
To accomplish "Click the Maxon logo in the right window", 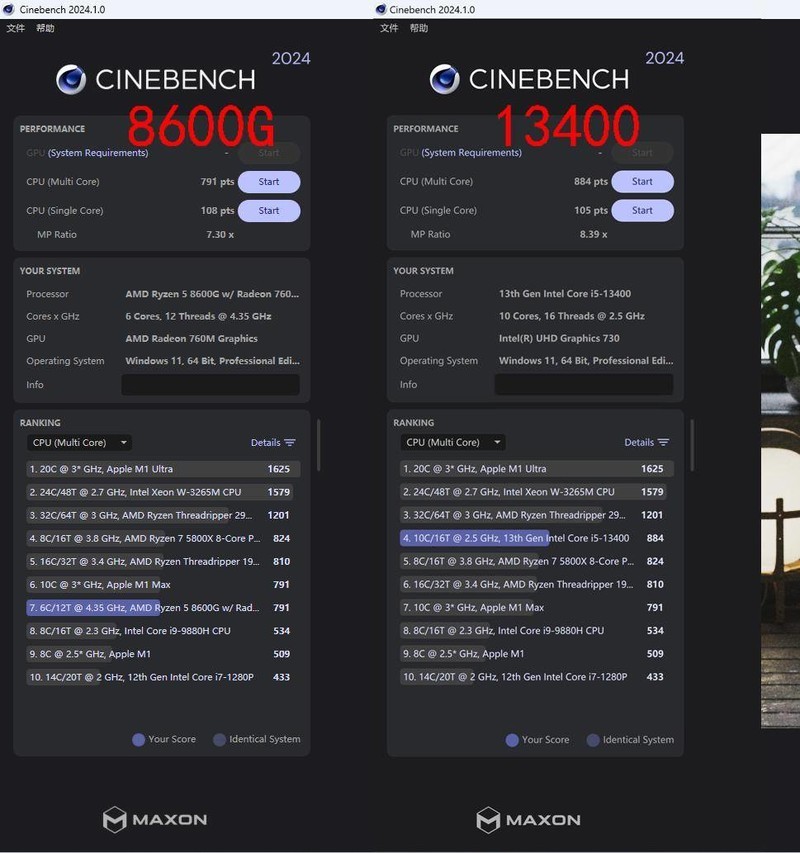I will click(x=529, y=820).
